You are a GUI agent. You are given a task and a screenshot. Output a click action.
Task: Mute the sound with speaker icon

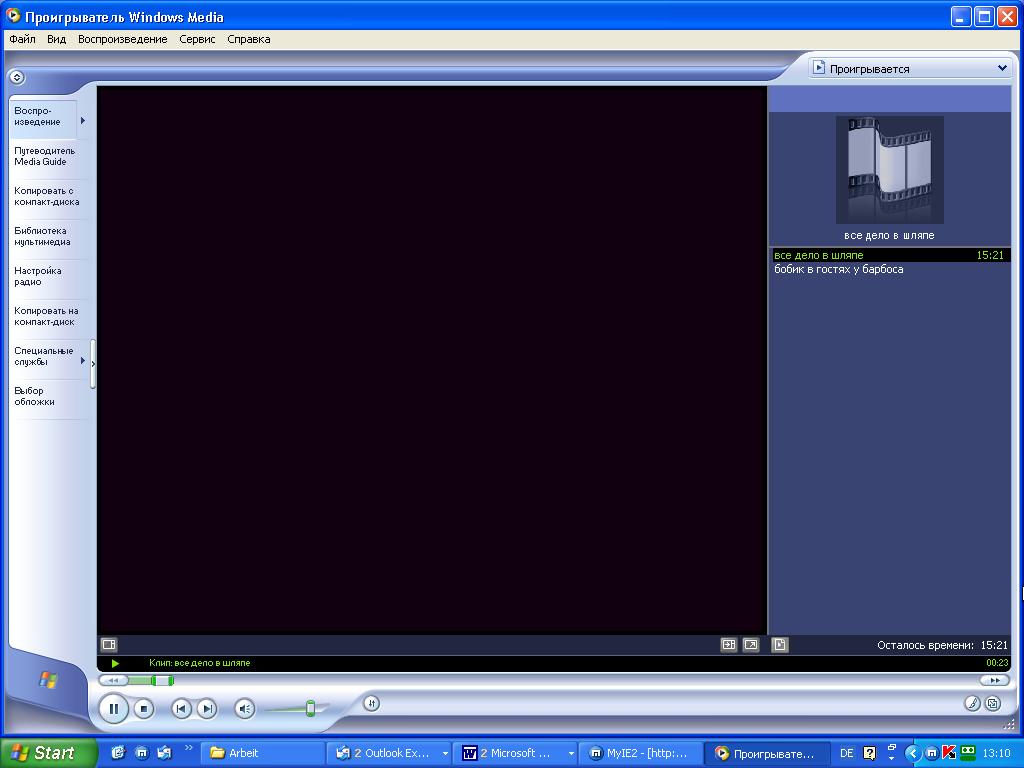coord(244,709)
